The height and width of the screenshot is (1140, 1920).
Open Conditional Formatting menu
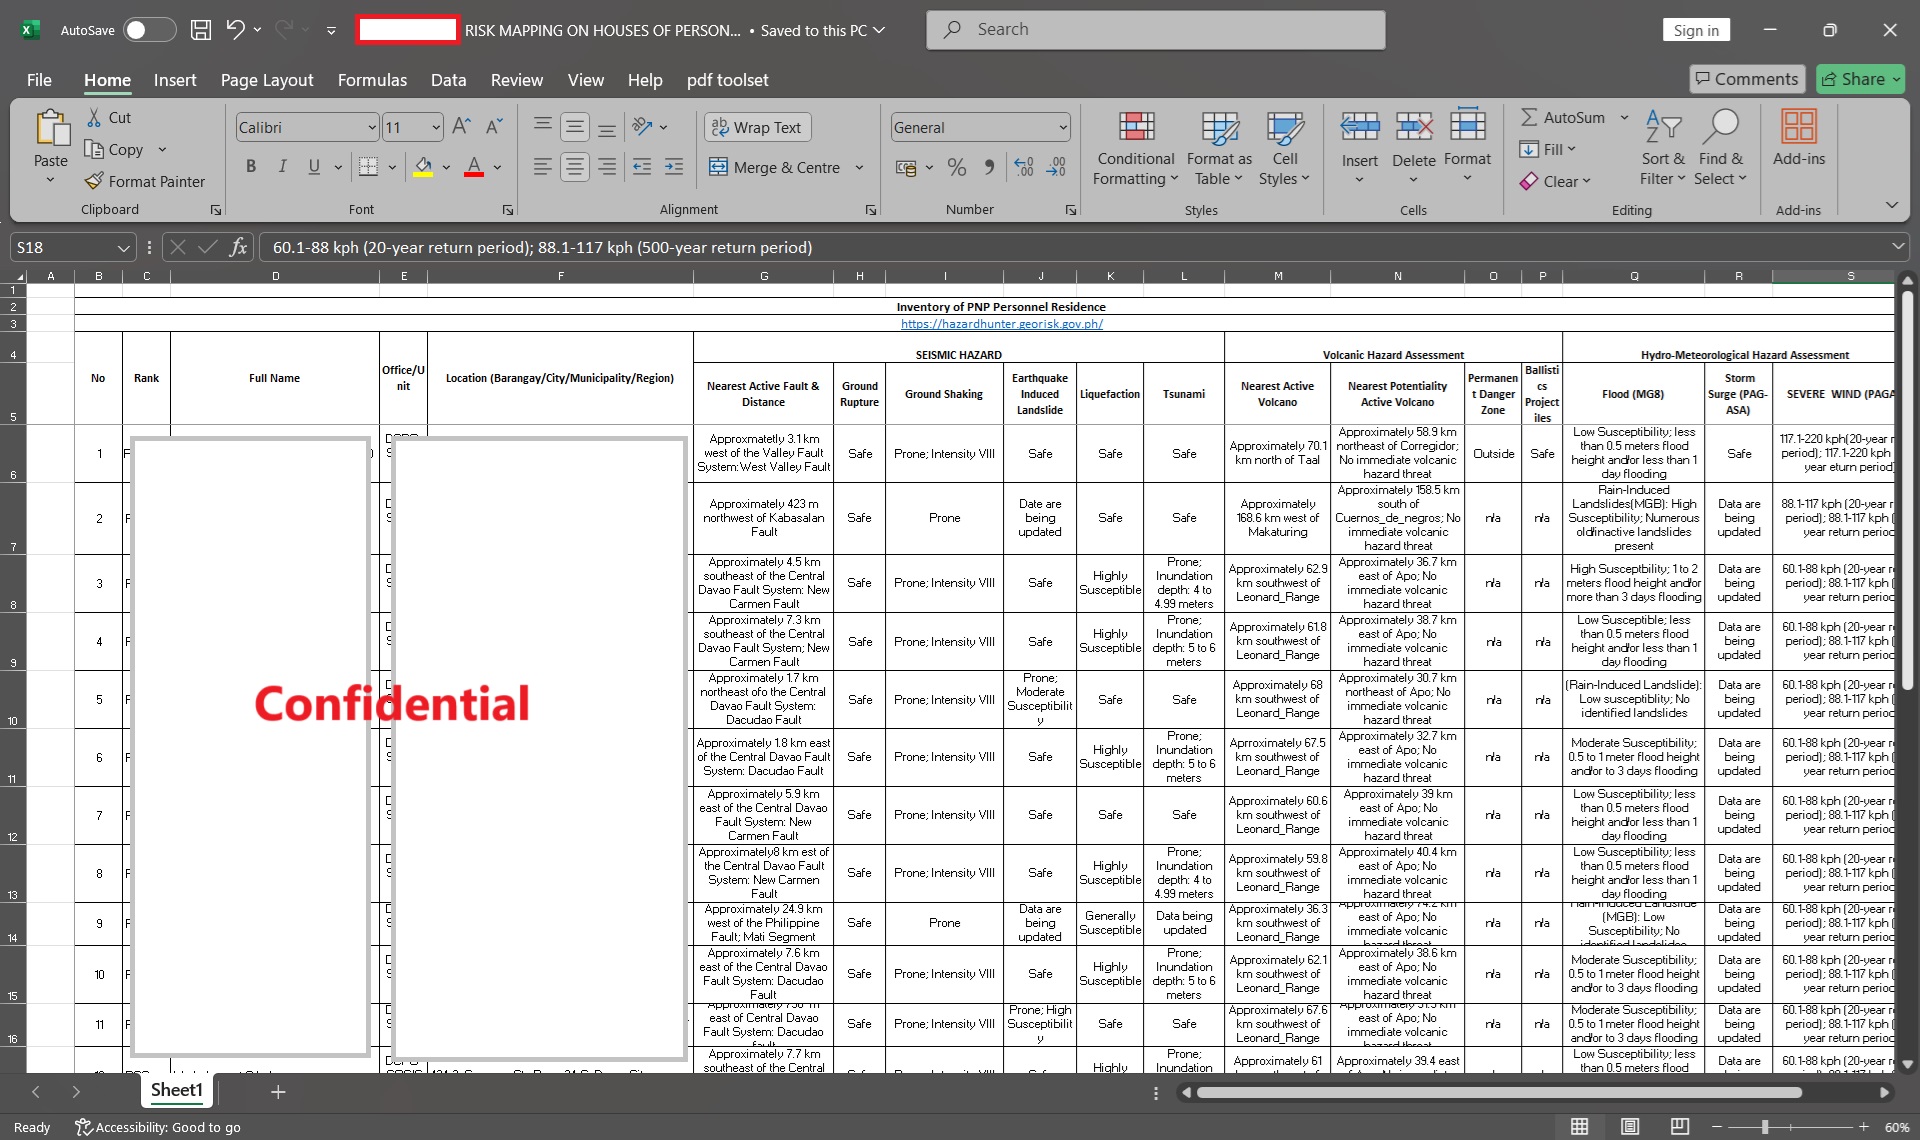coord(1136,148)
